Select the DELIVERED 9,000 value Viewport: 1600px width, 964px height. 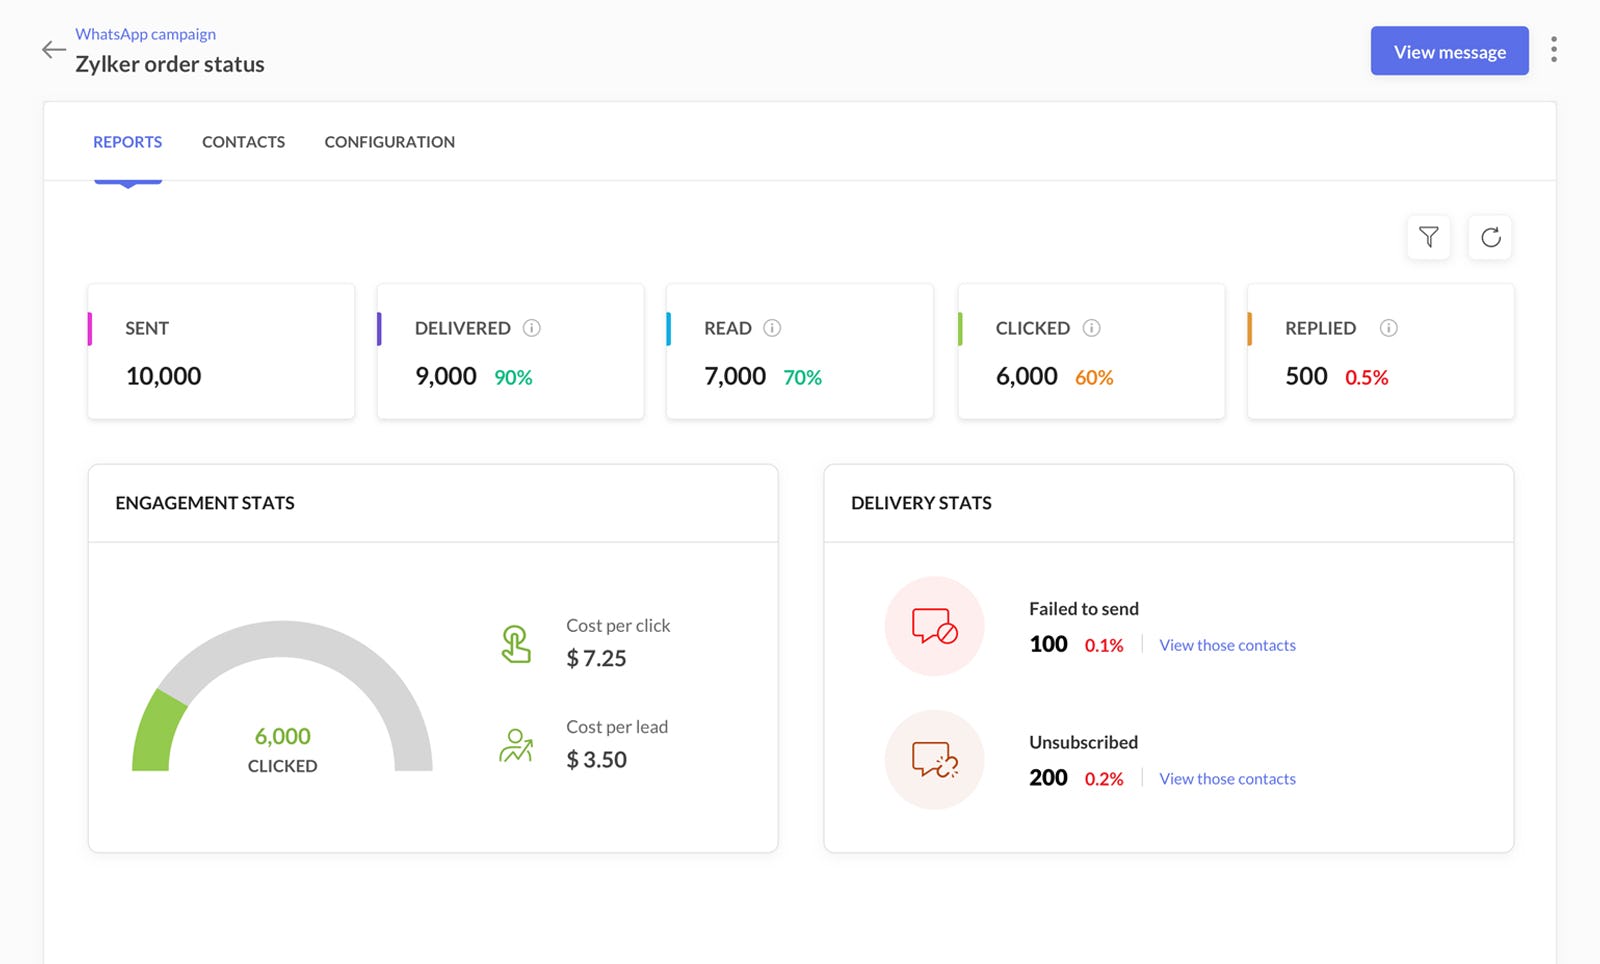446,376
